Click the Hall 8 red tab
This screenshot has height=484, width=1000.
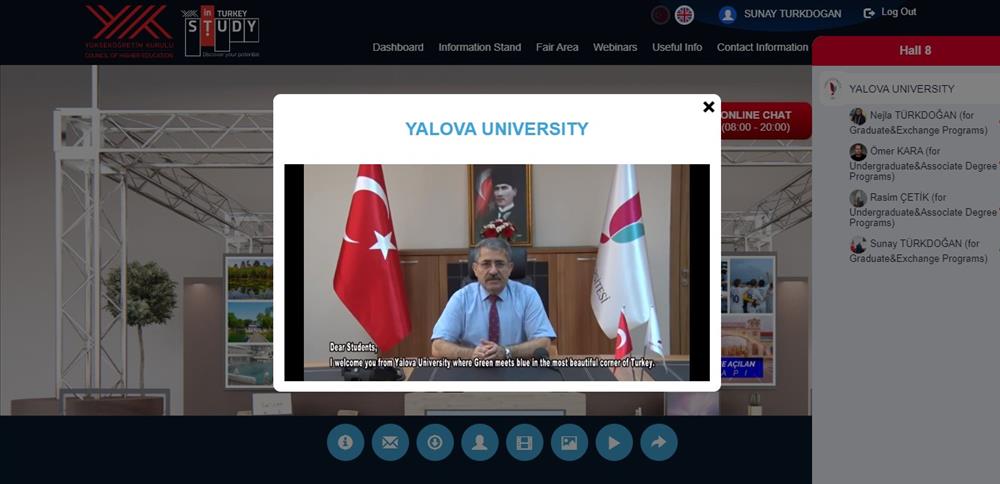coord(906,50)
